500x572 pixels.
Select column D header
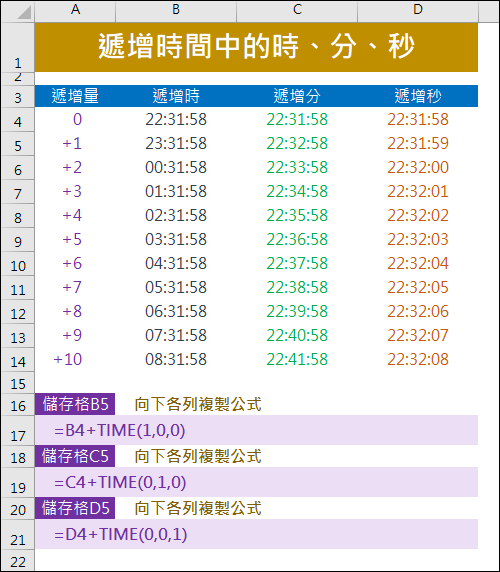pyautogui.click(x=418, y=11)
